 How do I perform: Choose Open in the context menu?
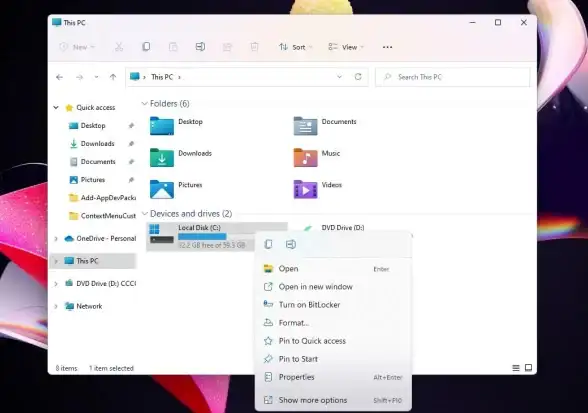(333, 269)
